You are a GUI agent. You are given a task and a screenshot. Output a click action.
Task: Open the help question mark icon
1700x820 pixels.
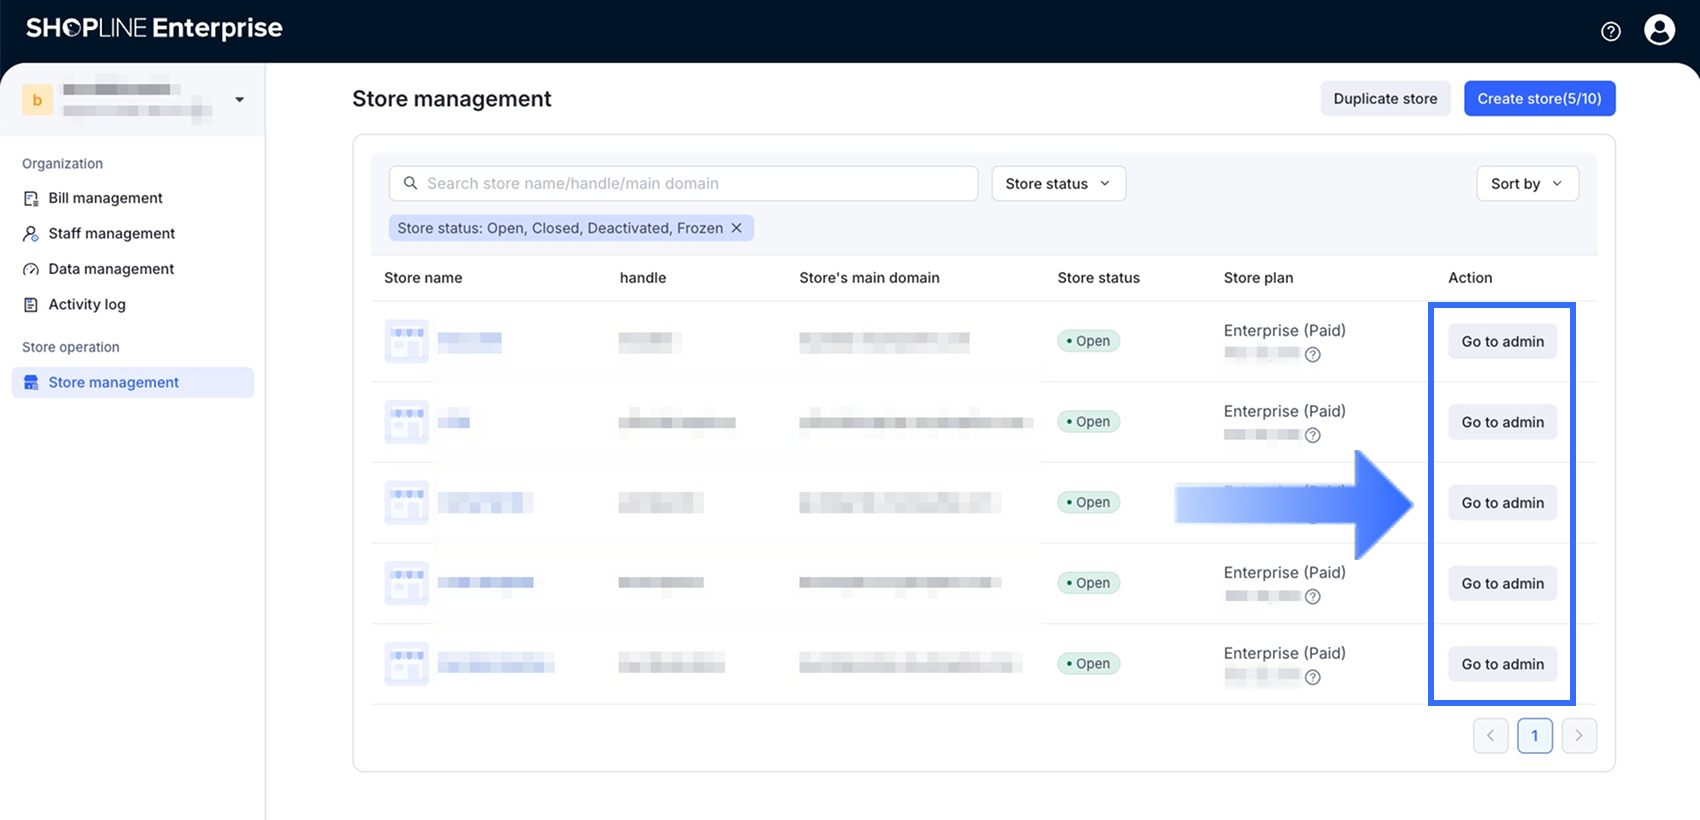(1610, 31)
